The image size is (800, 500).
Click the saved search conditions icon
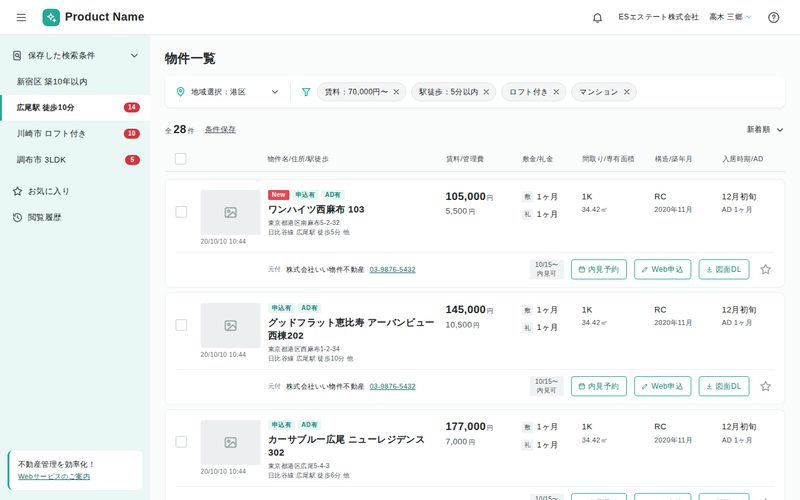tap(17, 56)
